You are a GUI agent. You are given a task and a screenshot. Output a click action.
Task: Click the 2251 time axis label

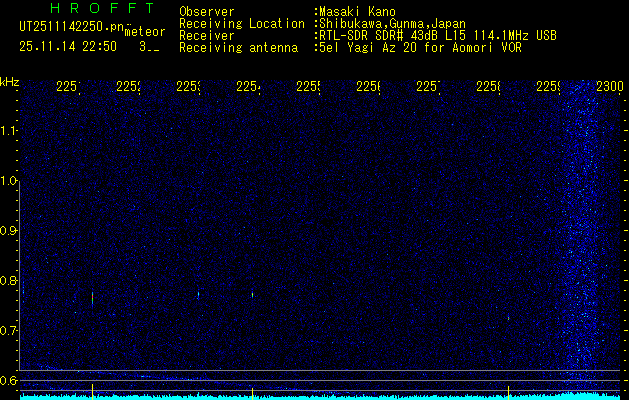click(68, 86)
